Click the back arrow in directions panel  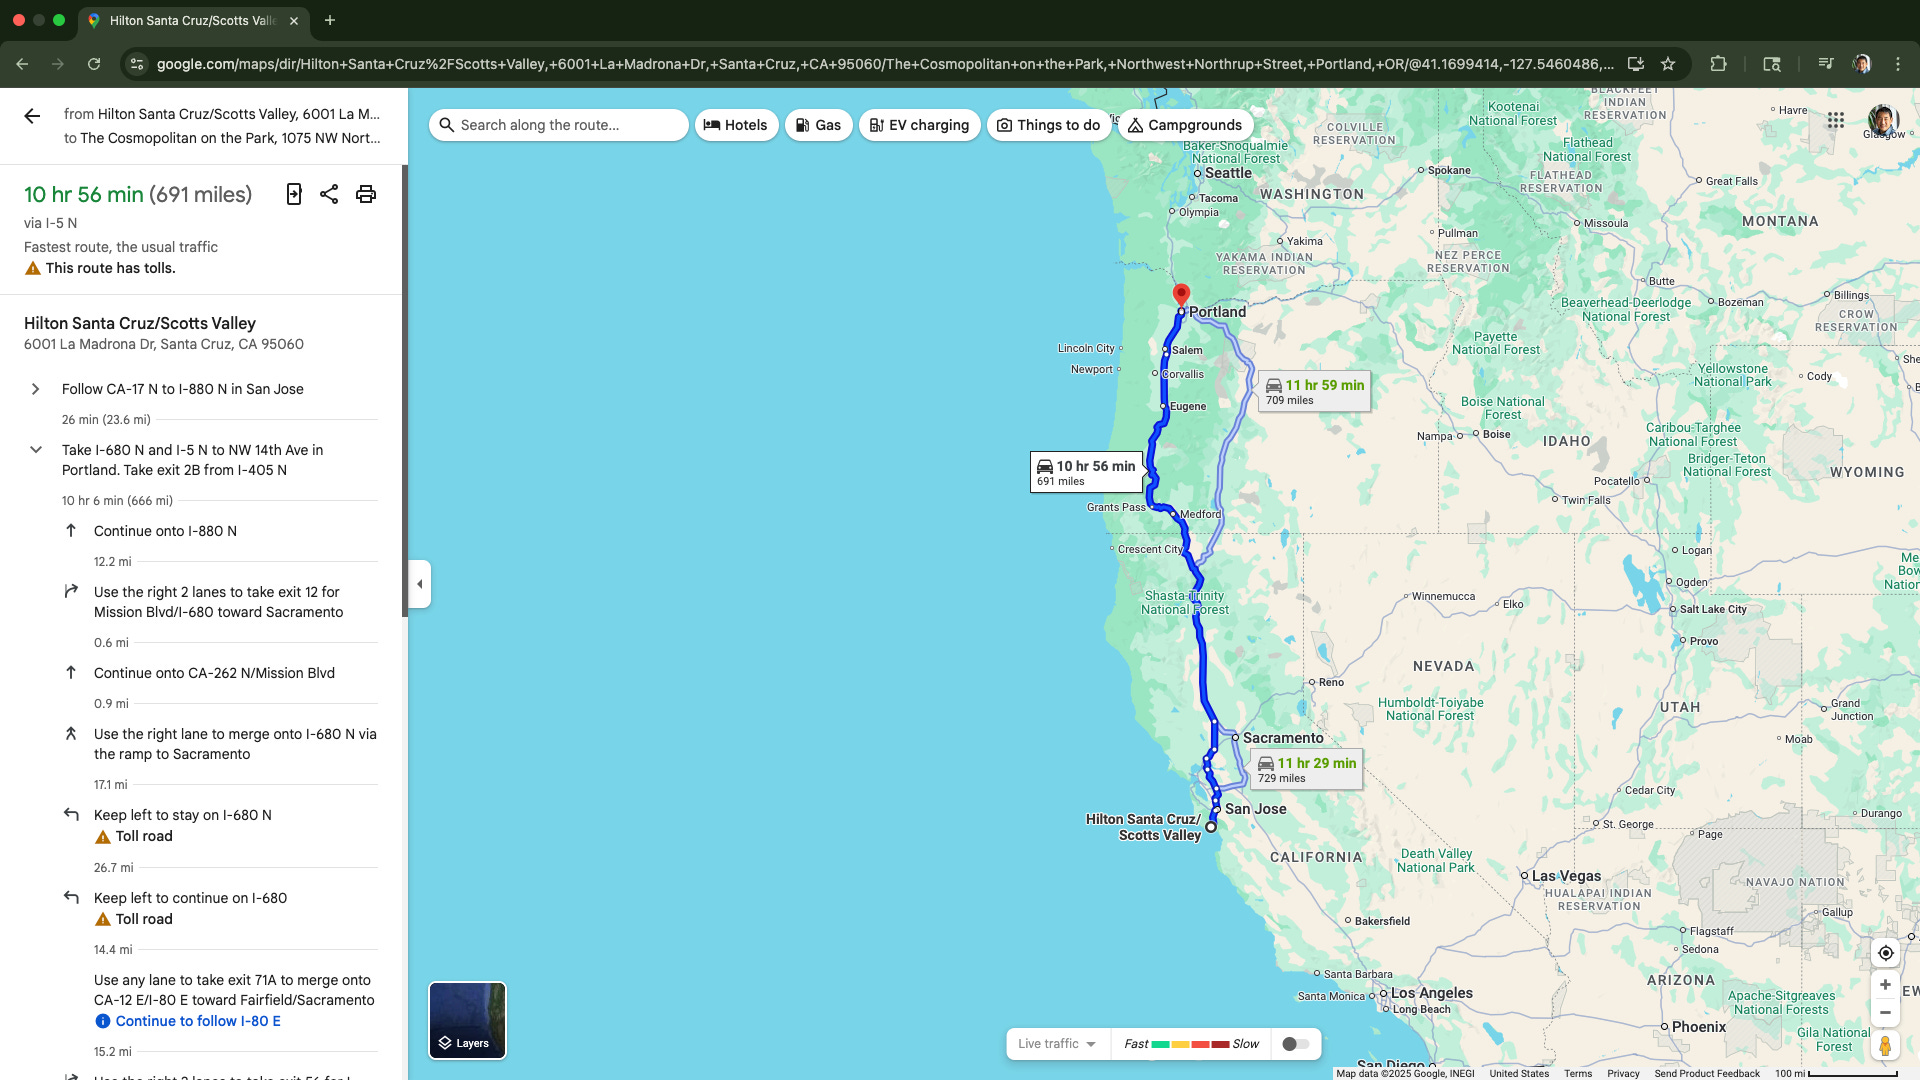click(x=32, y=117)
